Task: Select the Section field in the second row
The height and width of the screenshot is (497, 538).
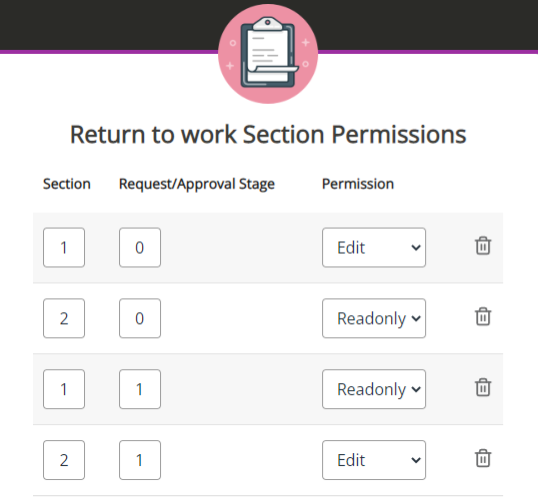Action: [64, 318]
